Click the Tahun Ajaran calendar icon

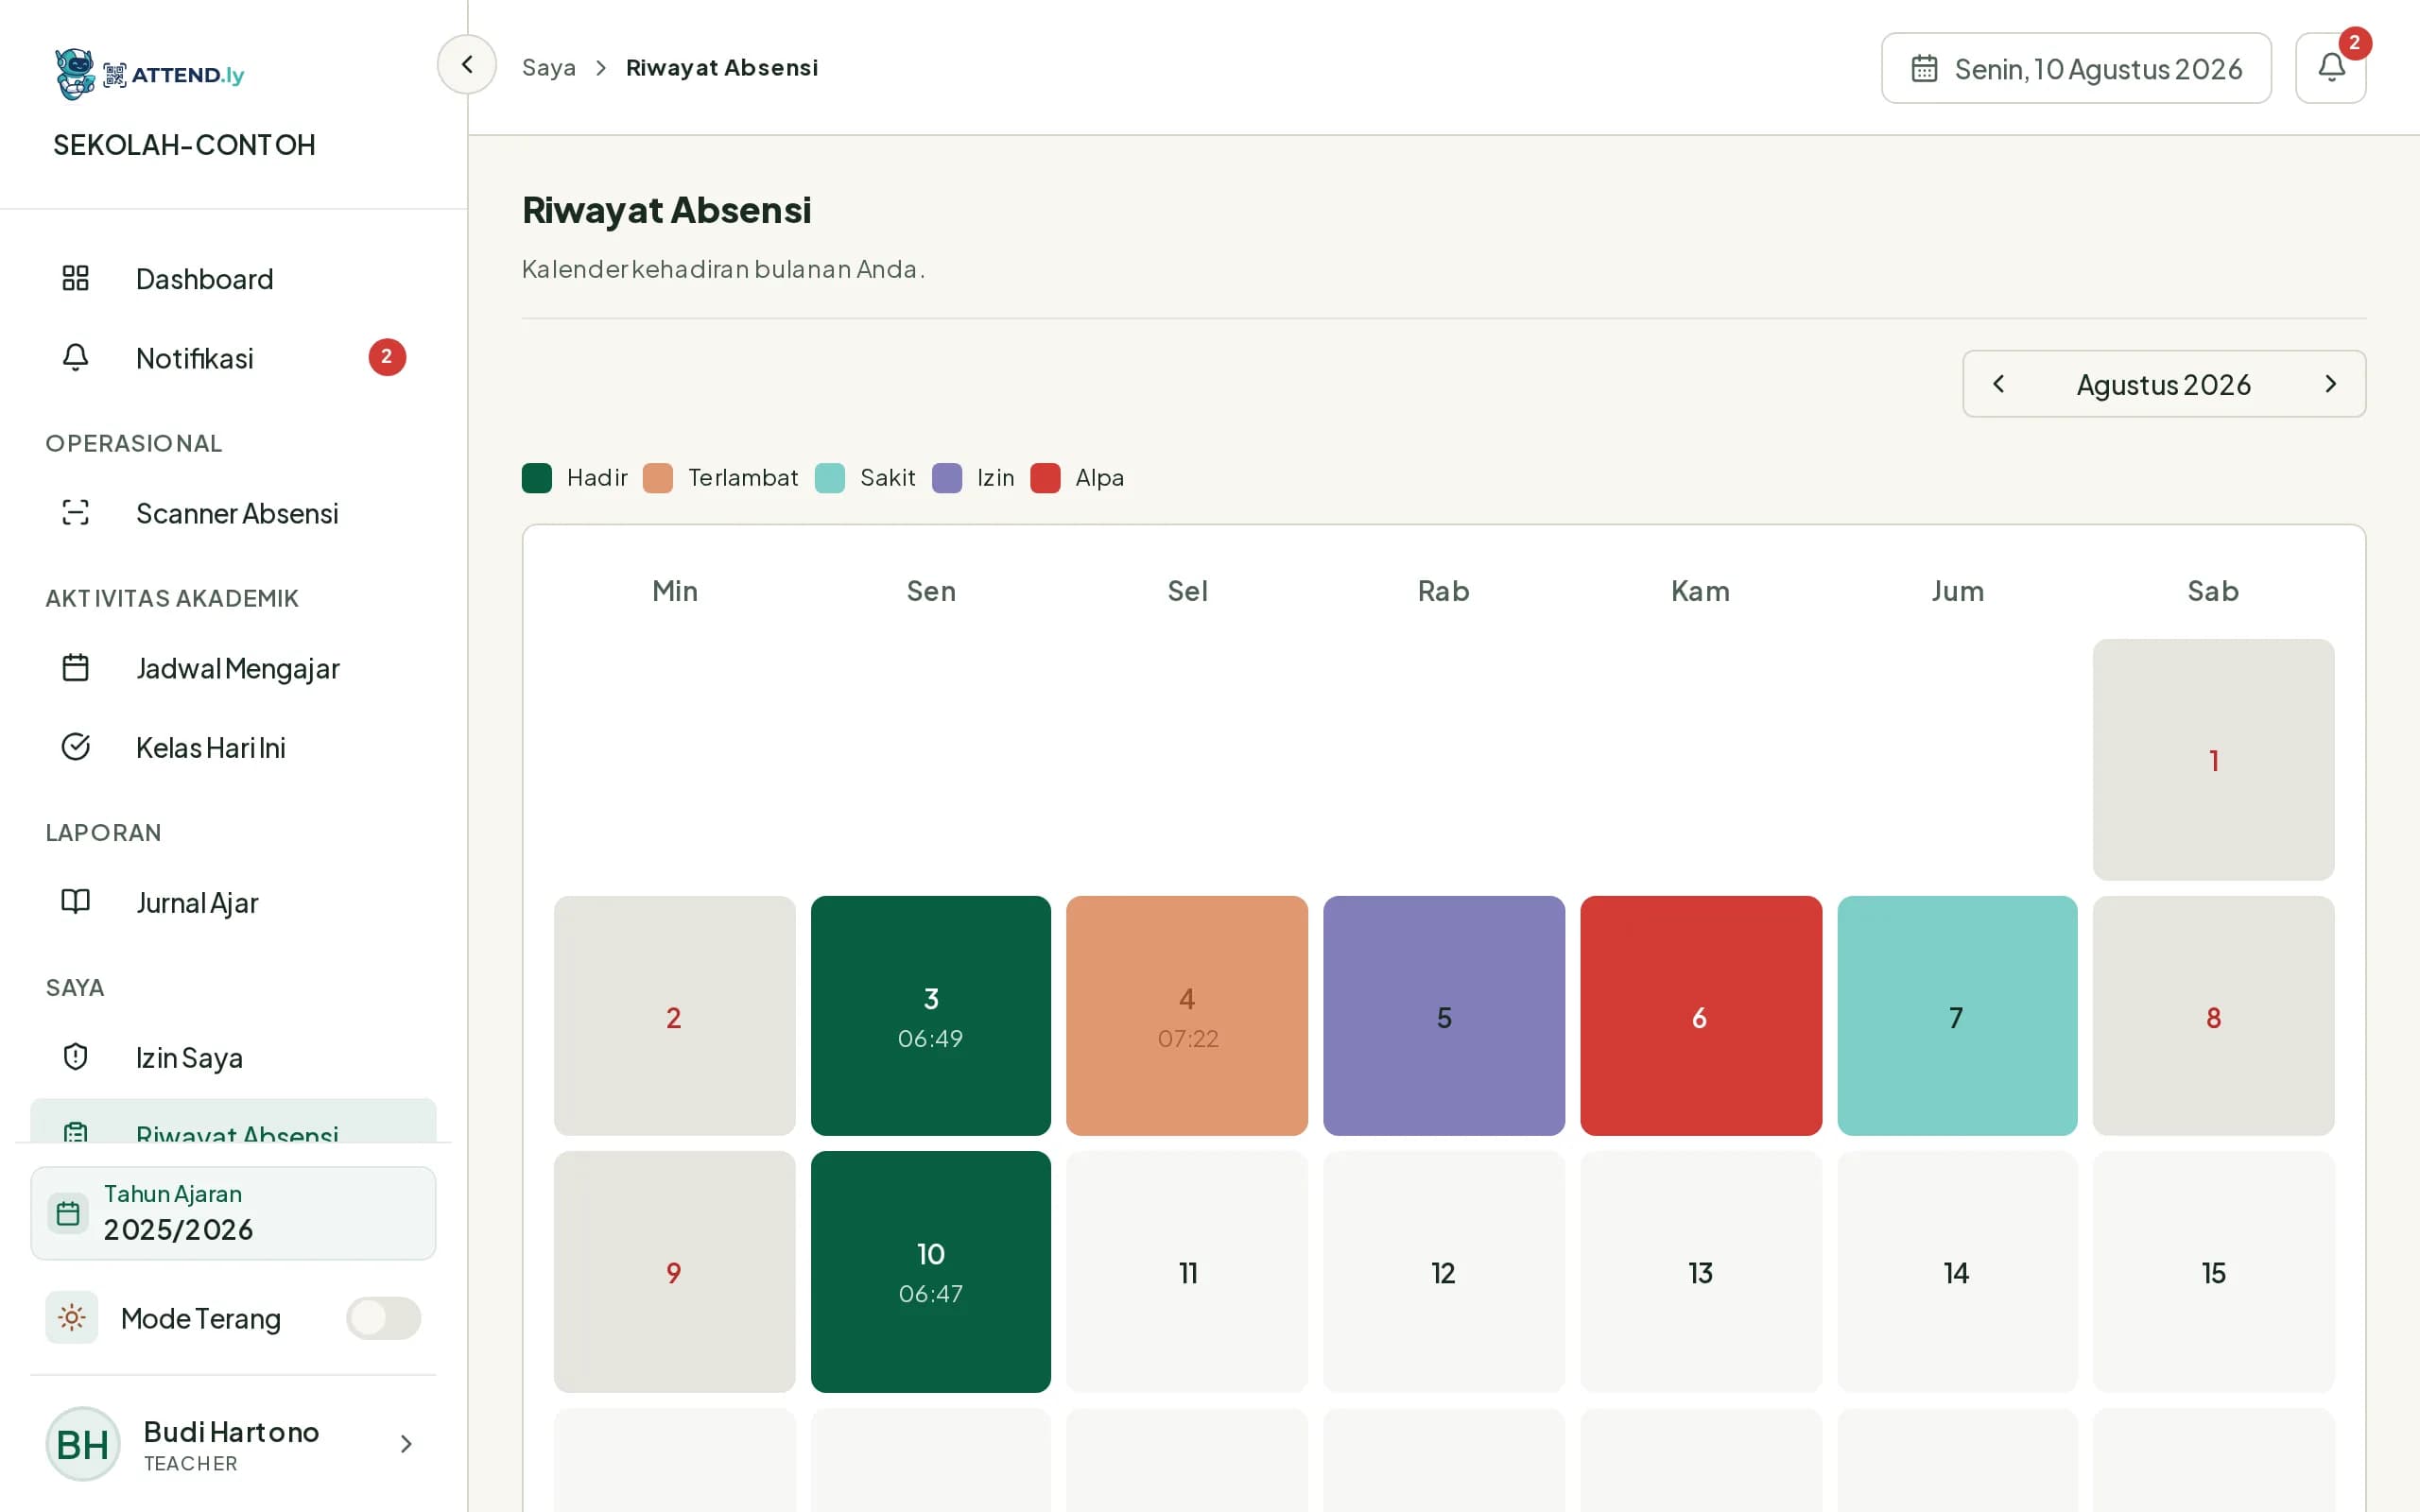pyautogui.click(x=68, y=1213)
